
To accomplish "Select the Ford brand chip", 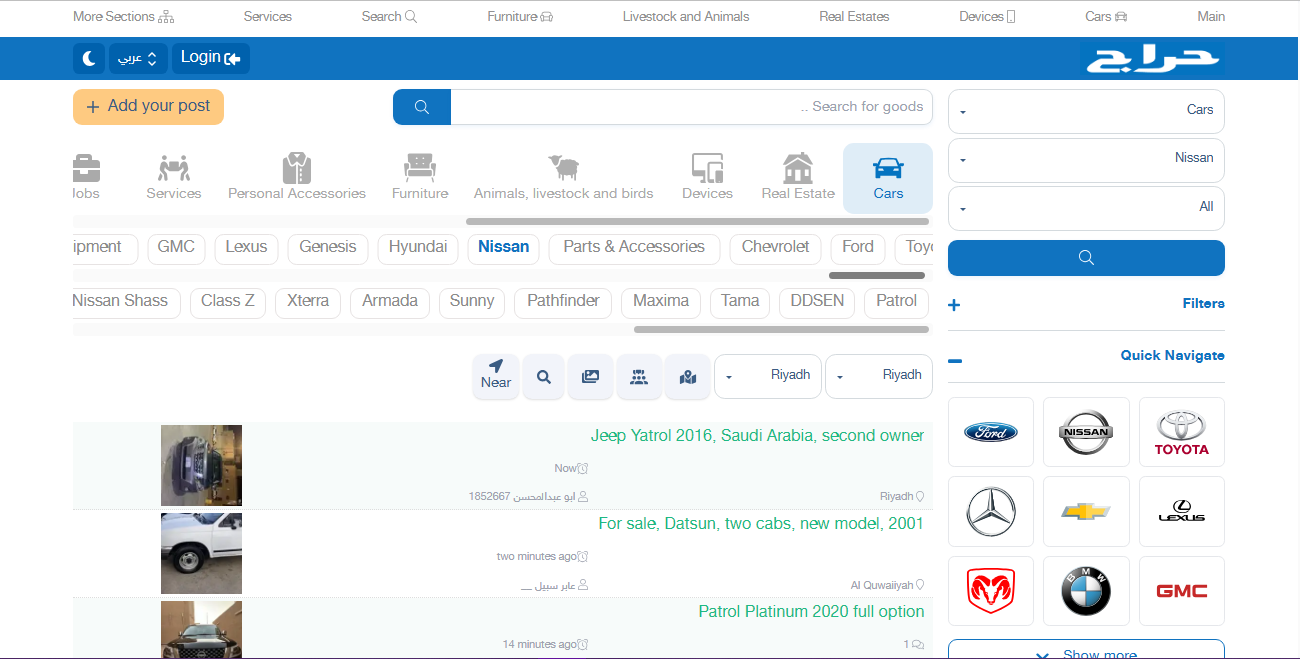I will pos(858,248).
